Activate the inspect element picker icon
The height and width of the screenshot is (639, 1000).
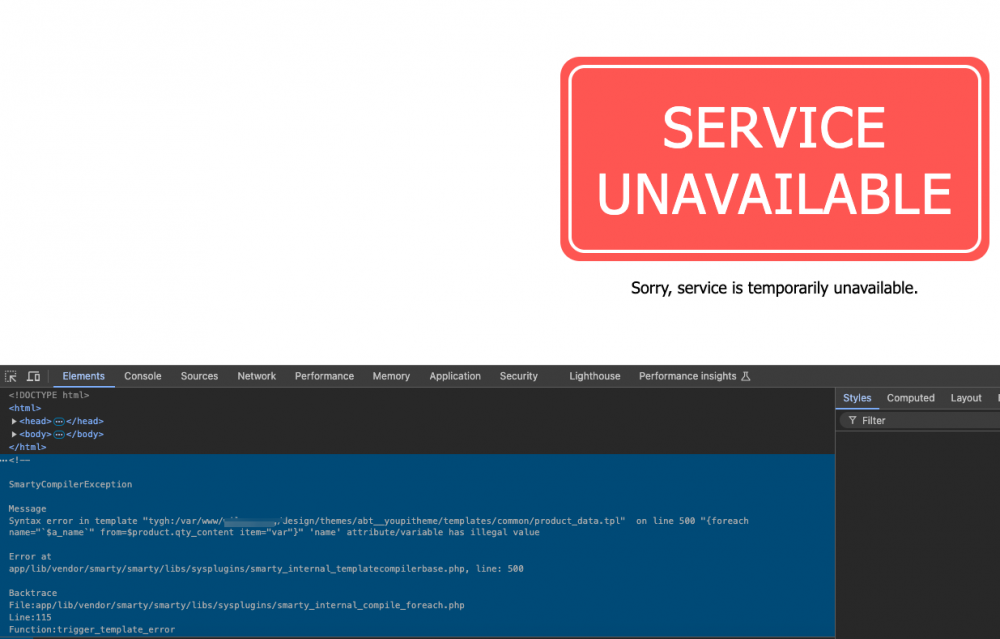11,376
